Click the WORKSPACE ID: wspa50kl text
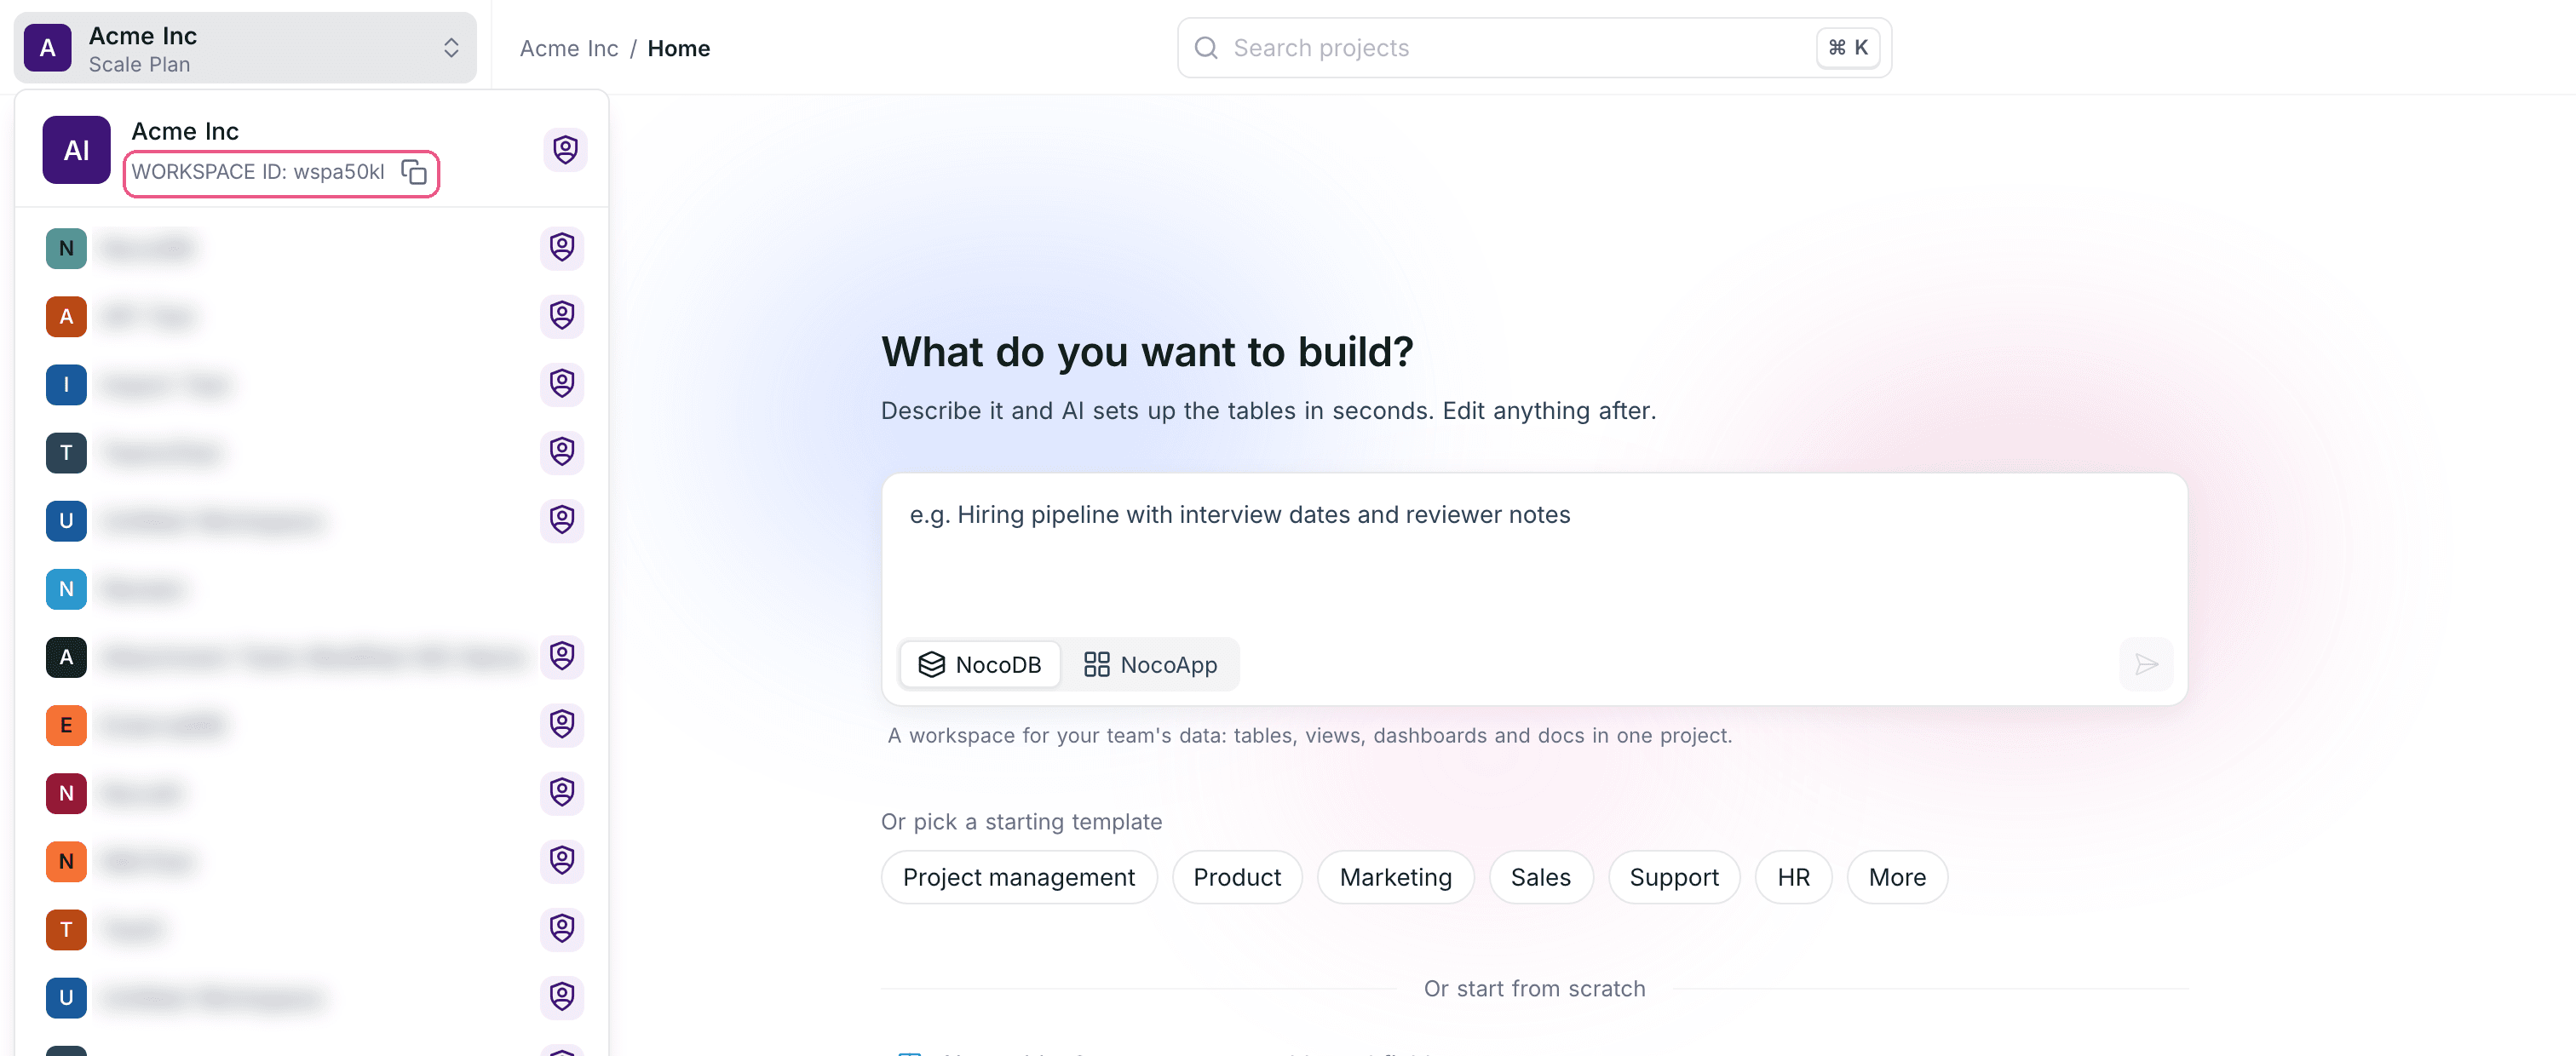Screen dimensions: 2576x1056 [258, 172]
